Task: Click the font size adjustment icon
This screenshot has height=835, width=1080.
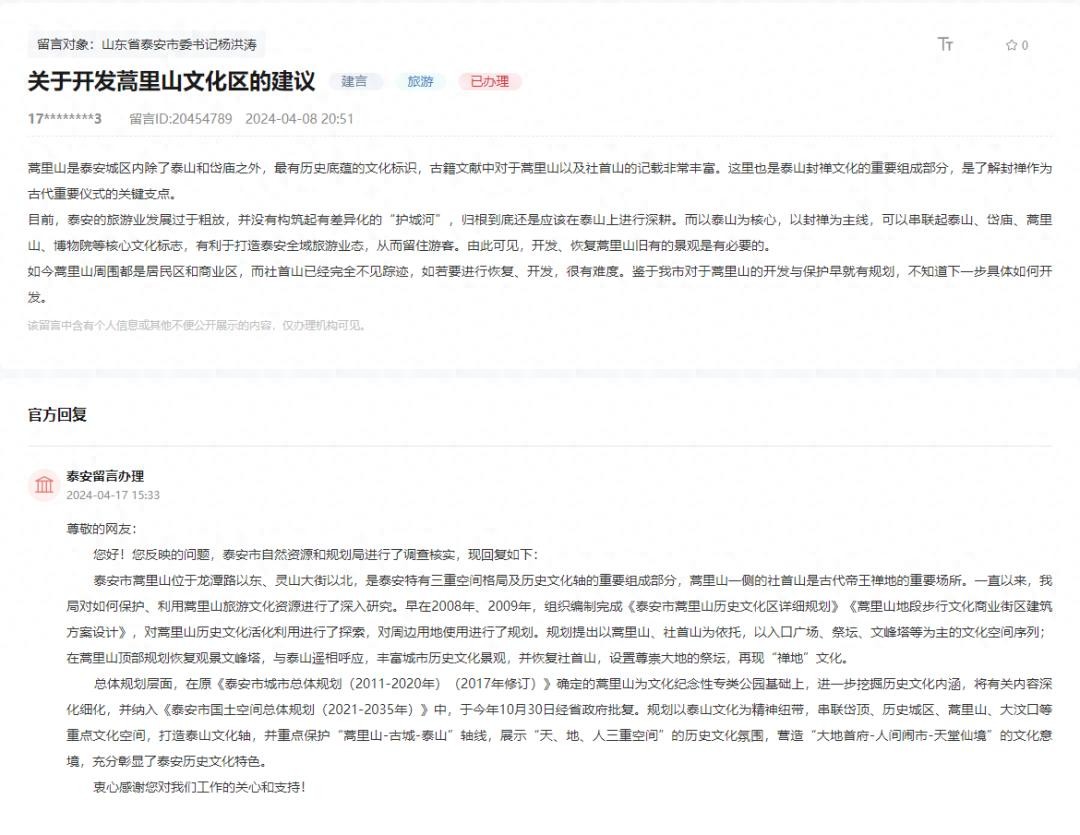Action: tap(945, 44)
